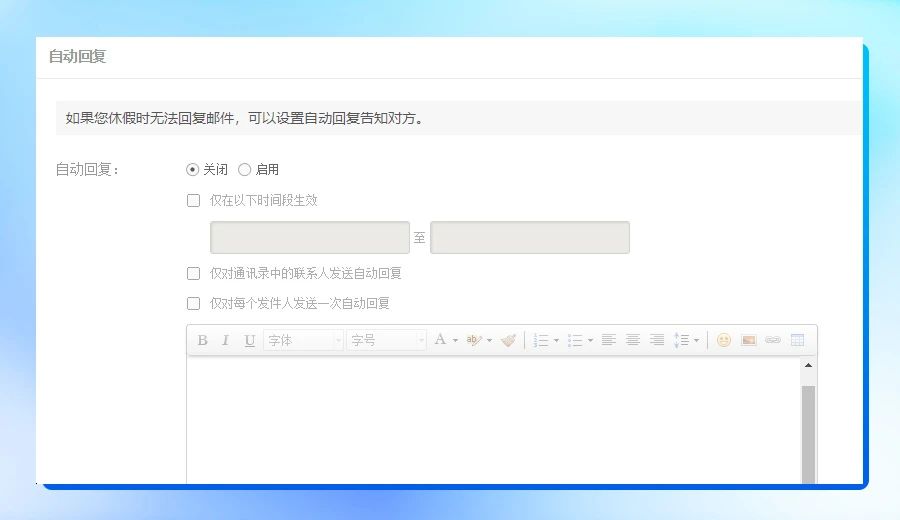Click the start time input field
900x520 pixels.
click(309, 238)
